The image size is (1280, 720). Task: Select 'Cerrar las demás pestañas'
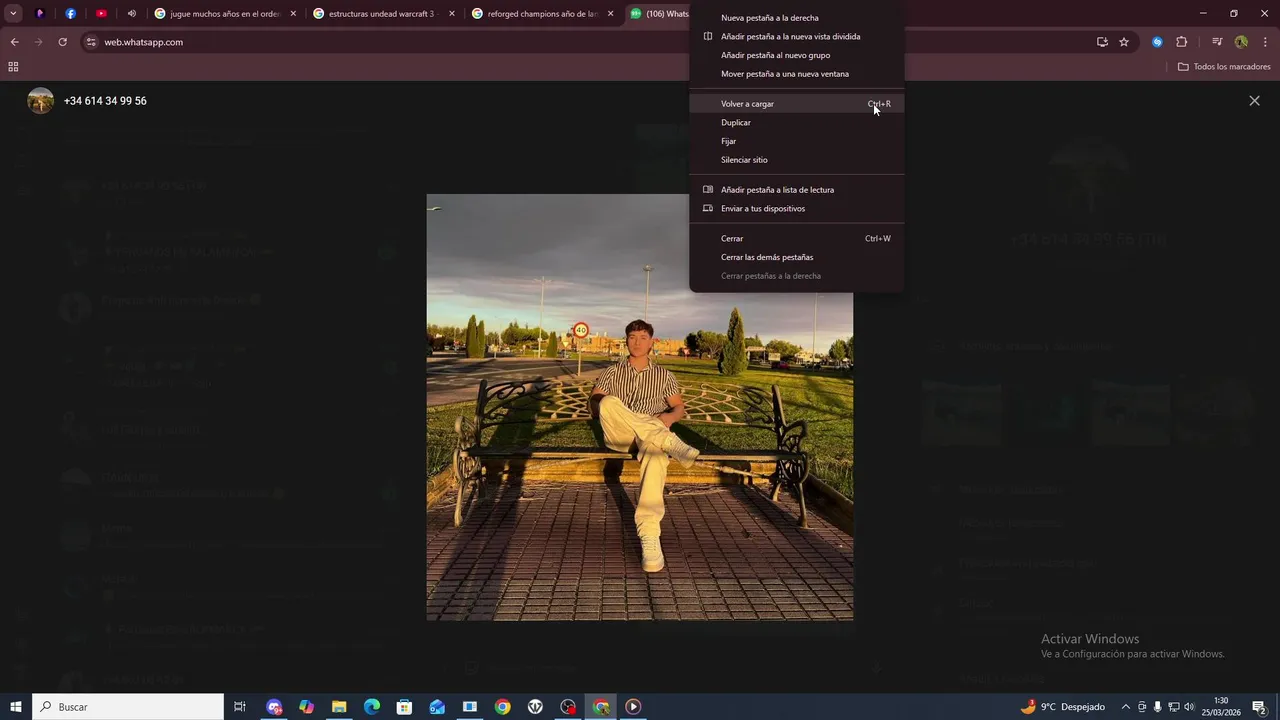coord(797,258)
